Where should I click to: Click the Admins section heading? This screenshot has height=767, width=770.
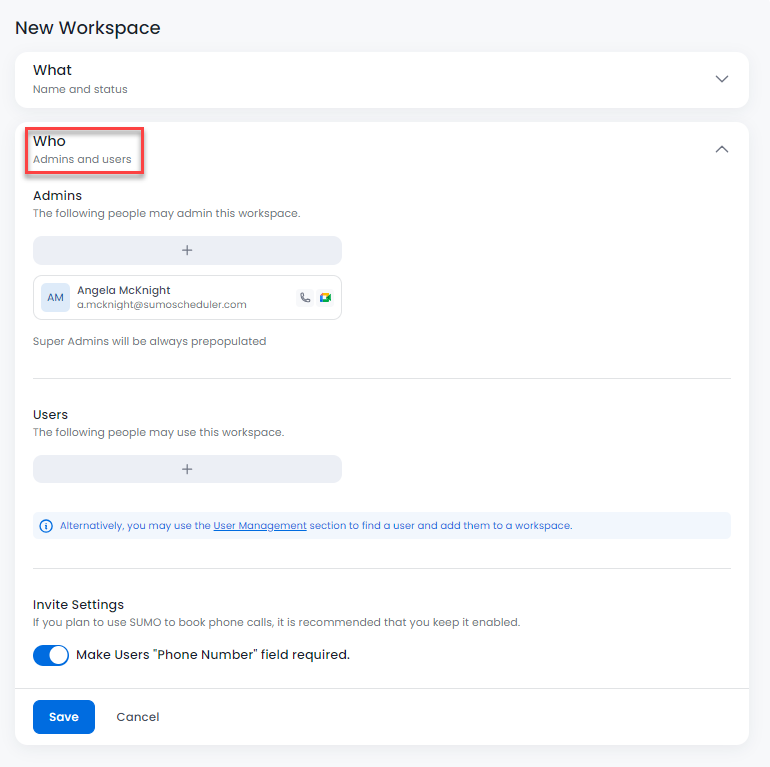pyautogui.click(x=57, y=195)
